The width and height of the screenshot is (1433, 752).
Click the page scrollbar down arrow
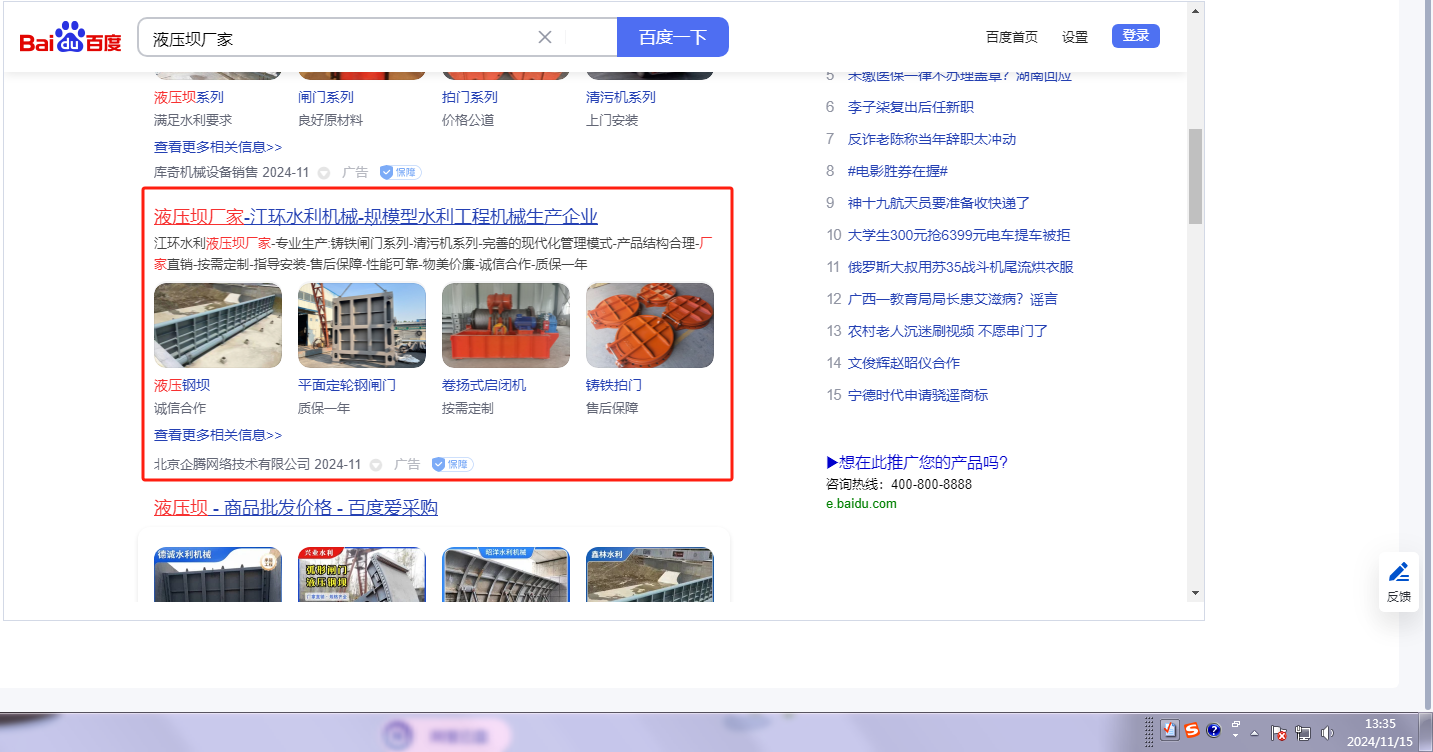click(1195, 593)
